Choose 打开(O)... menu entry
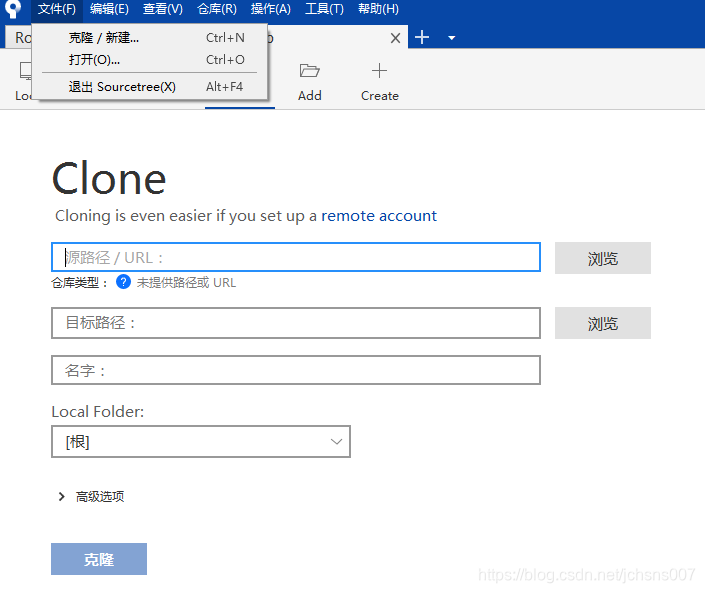This screenshot has height=593, width=705. coord(150,60)
